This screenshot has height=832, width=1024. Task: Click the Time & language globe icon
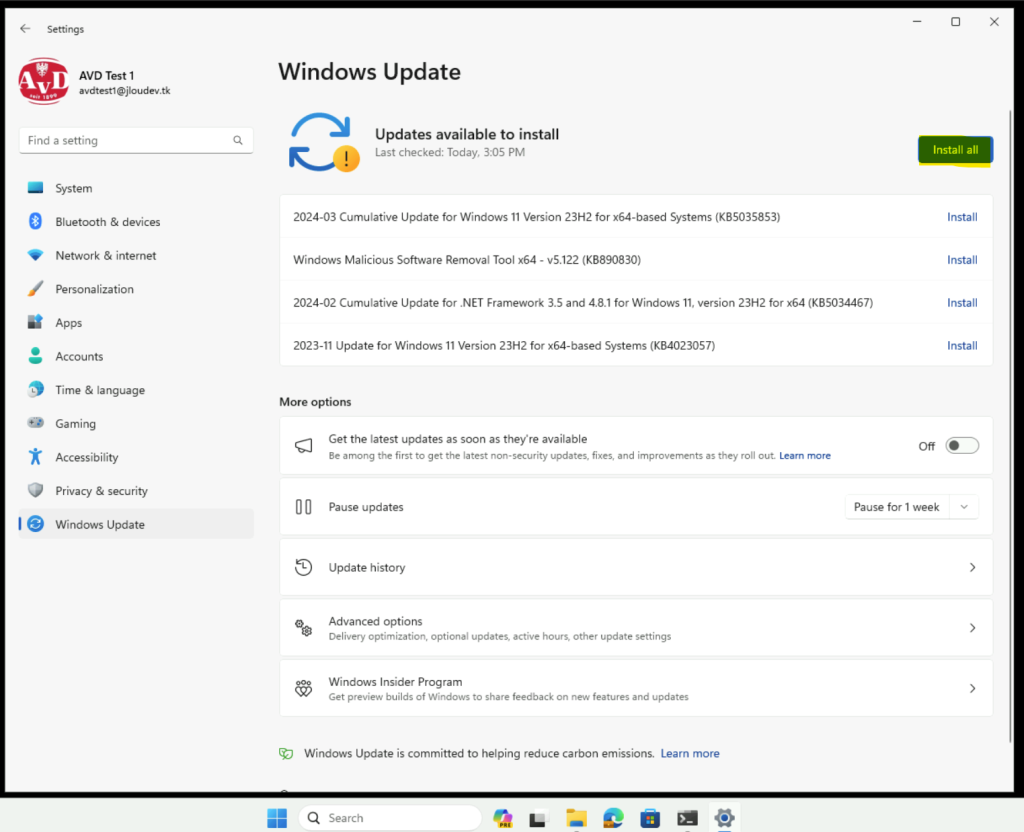coord(35,390)
